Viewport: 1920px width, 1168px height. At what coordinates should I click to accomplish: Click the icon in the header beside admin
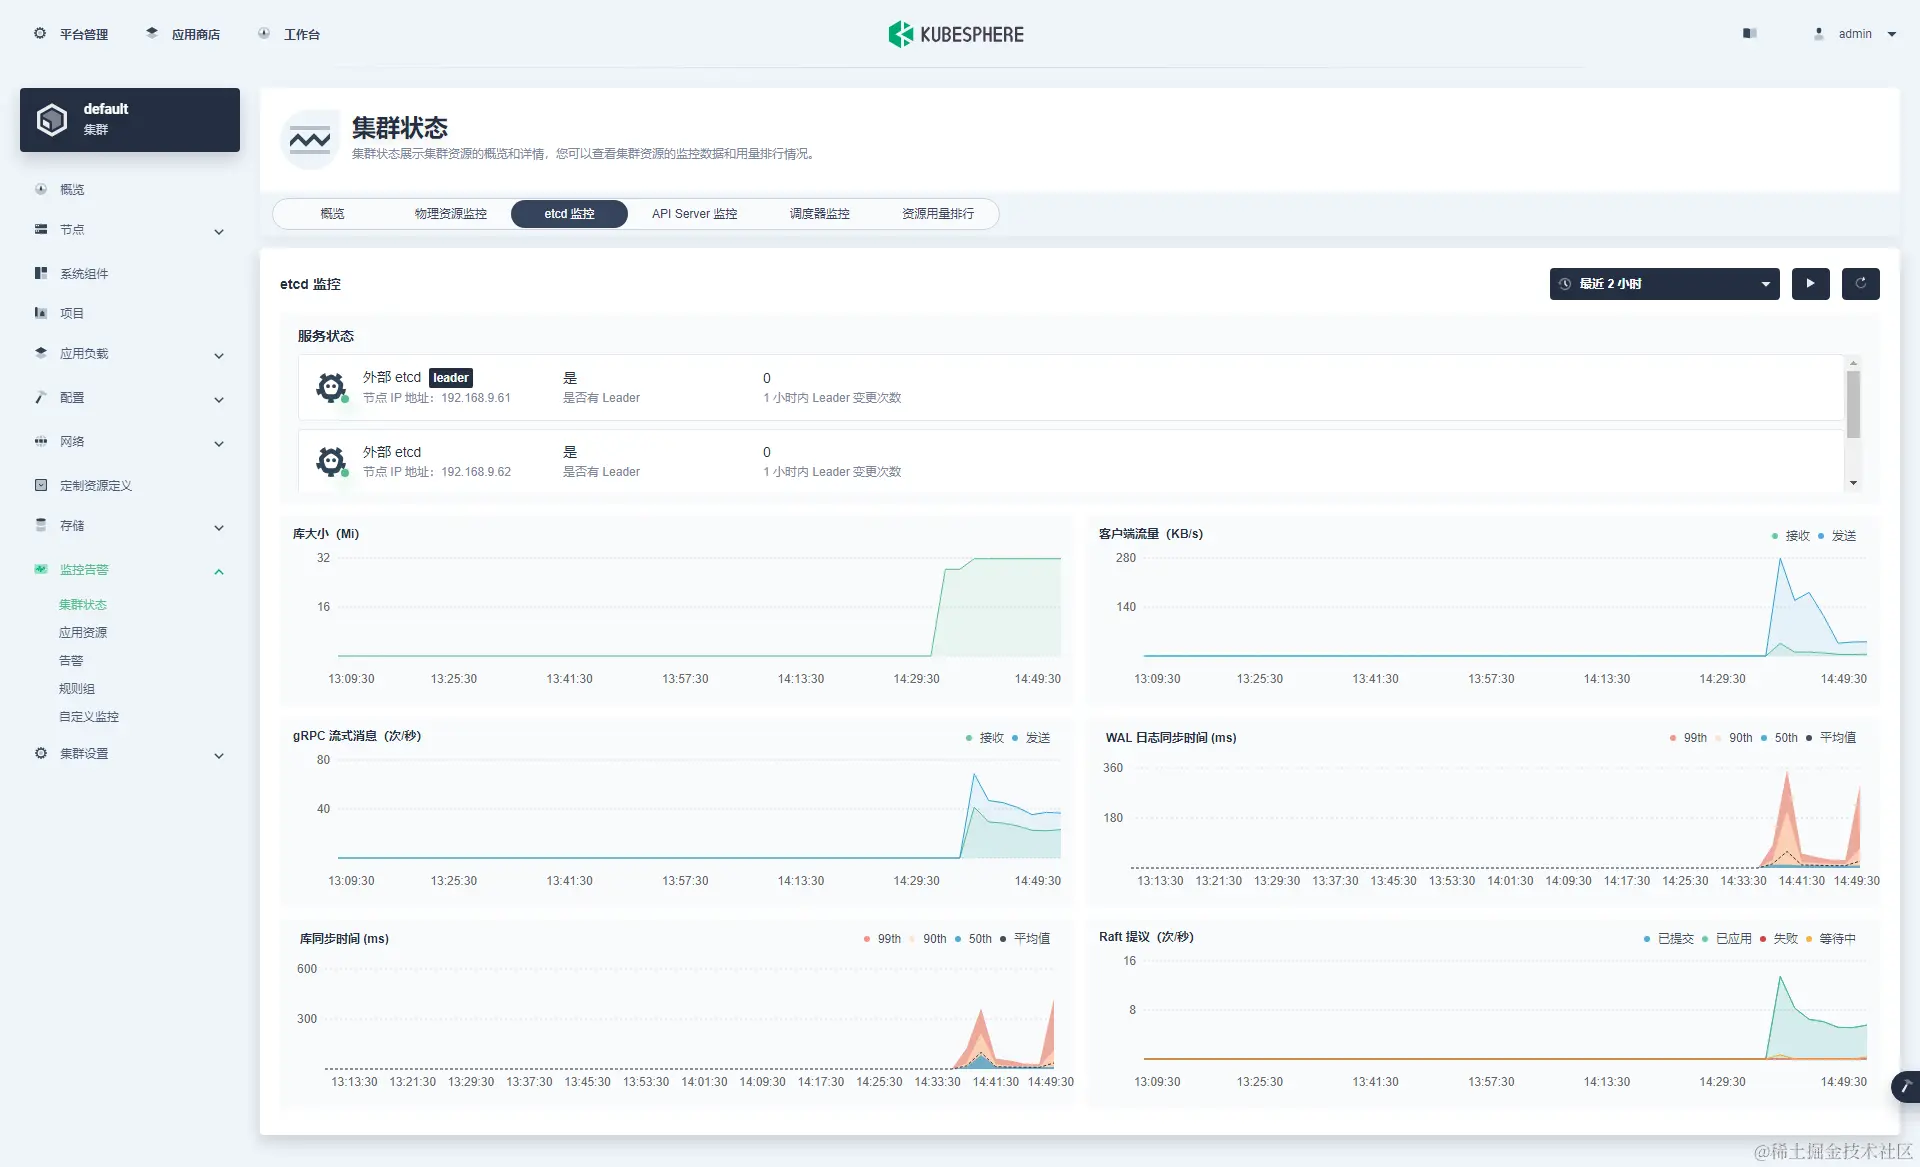pos(1749,34)
